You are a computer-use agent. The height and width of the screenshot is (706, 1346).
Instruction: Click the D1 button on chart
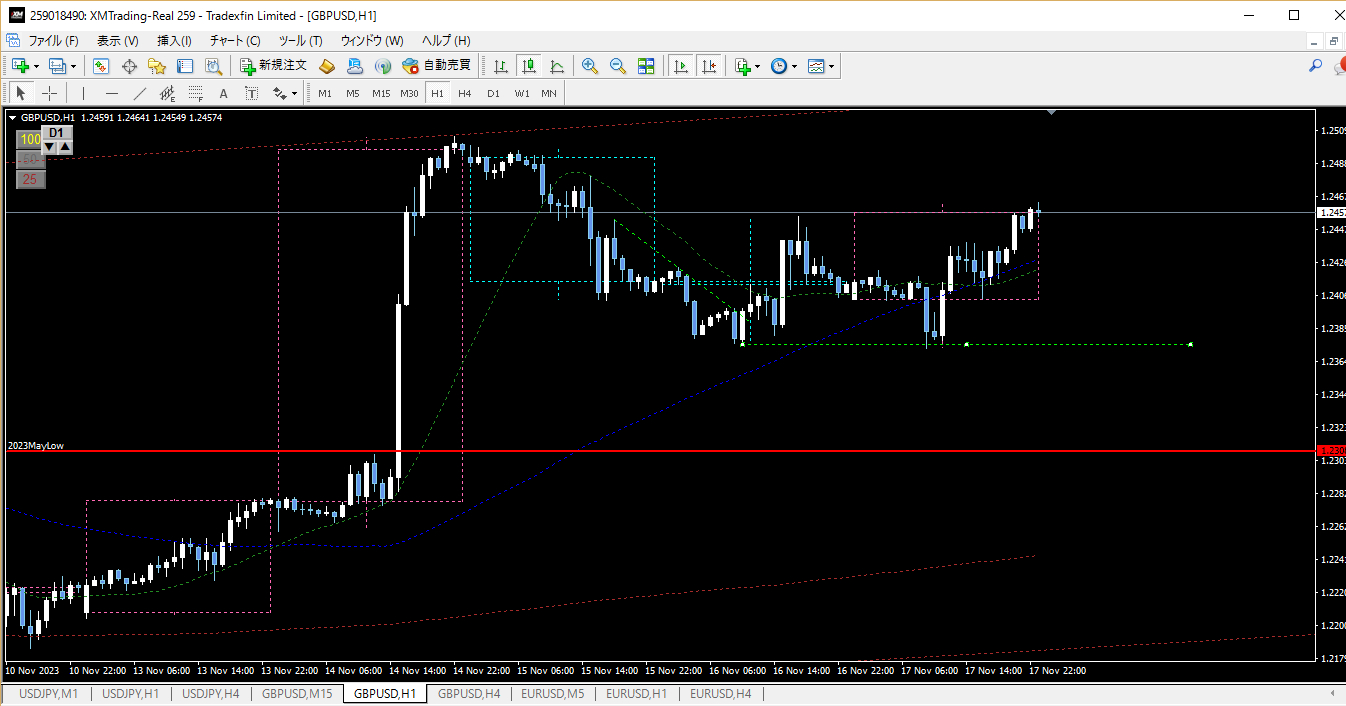coord(57,132)
